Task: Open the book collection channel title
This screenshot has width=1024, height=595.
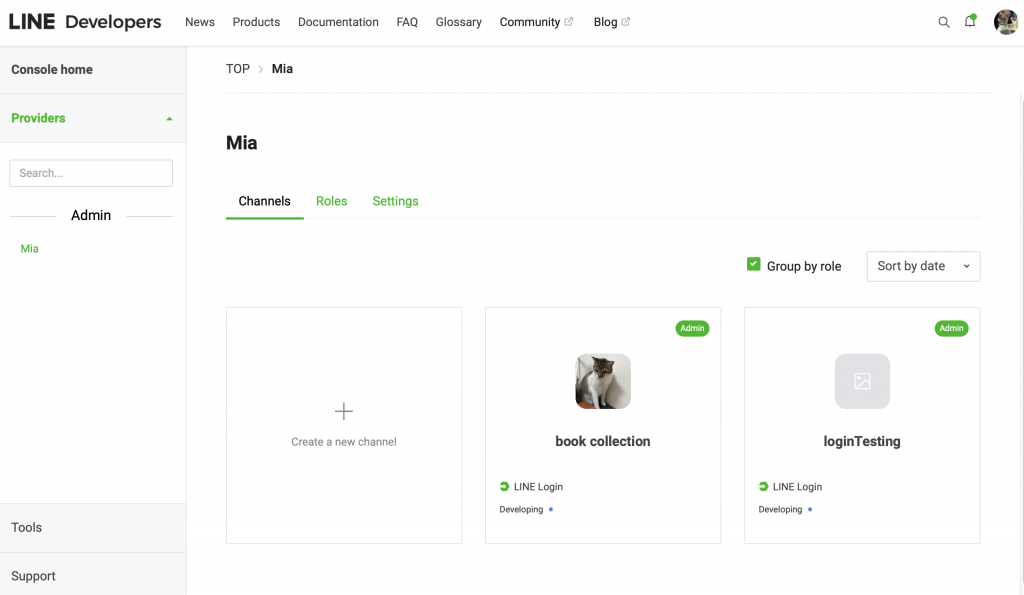Action: tap(603, 442)
